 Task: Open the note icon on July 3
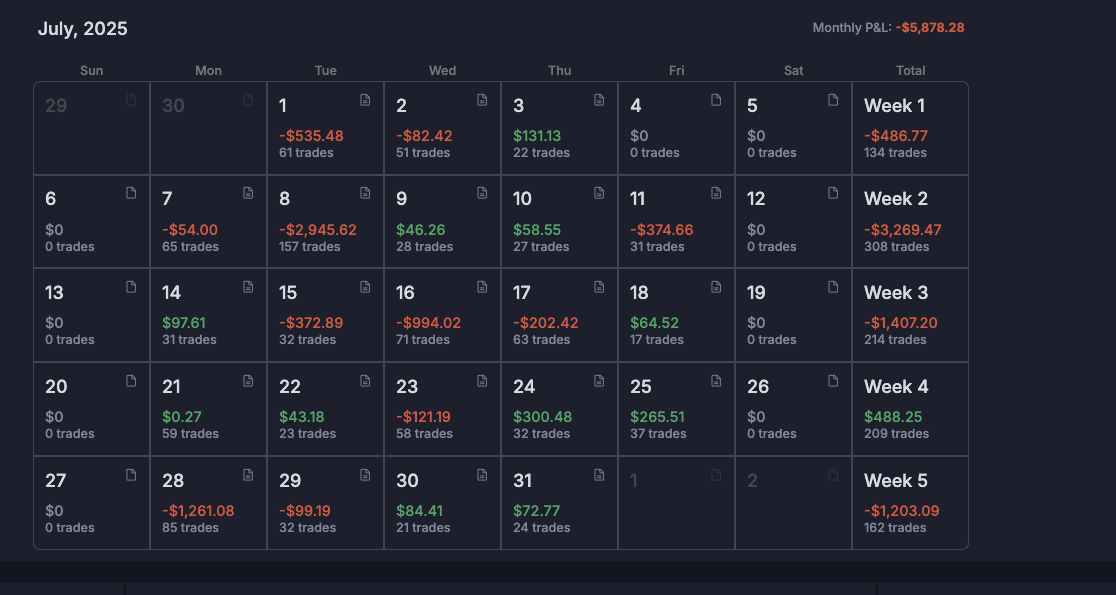coord(599,100)
